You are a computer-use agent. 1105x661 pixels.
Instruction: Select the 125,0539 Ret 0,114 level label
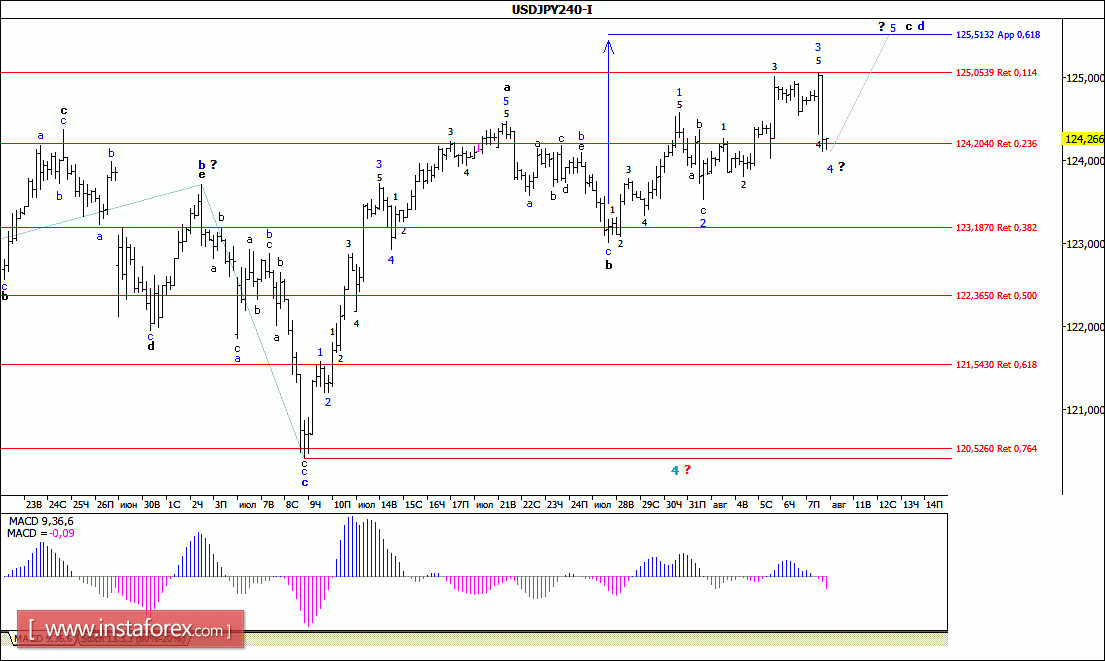click(996, 73)
